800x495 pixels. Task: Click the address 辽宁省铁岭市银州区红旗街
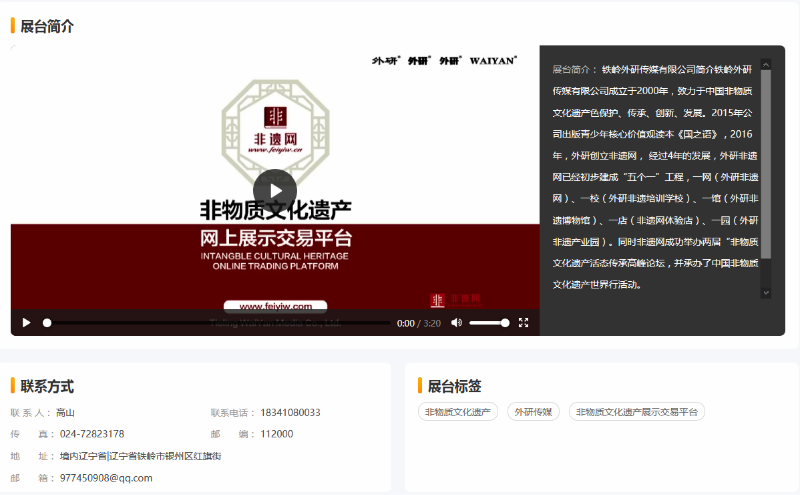point(165,456)
